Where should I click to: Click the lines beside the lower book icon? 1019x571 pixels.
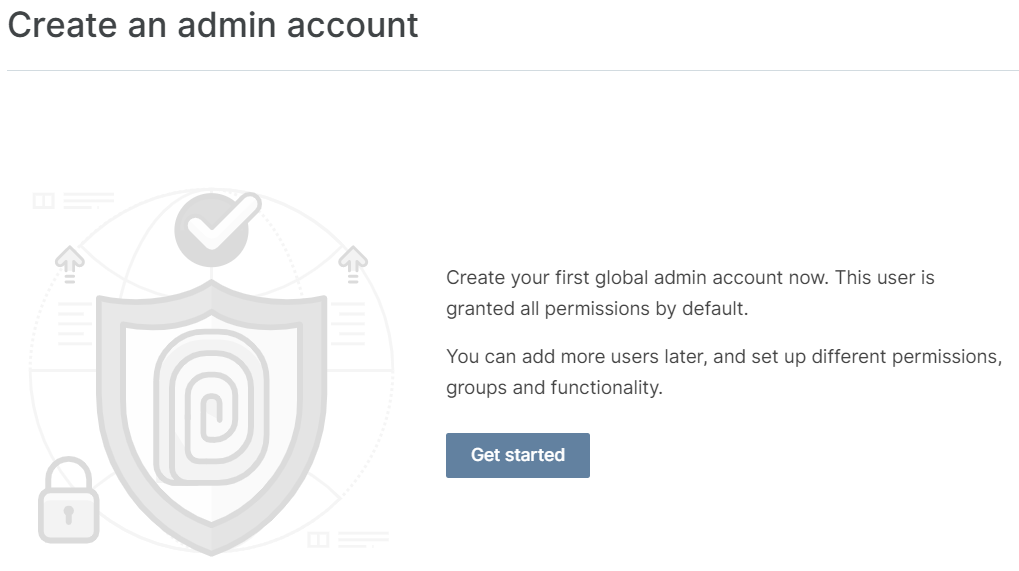tap(363, 539)
